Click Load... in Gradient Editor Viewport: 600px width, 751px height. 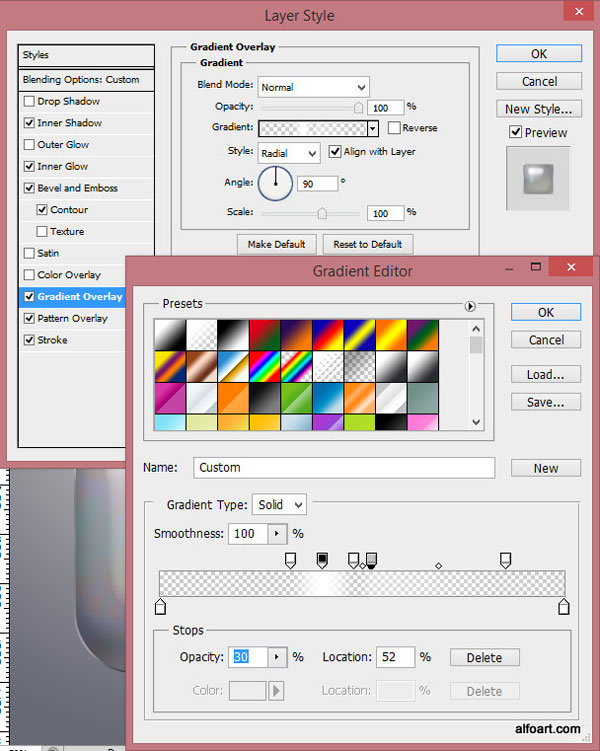546,375
